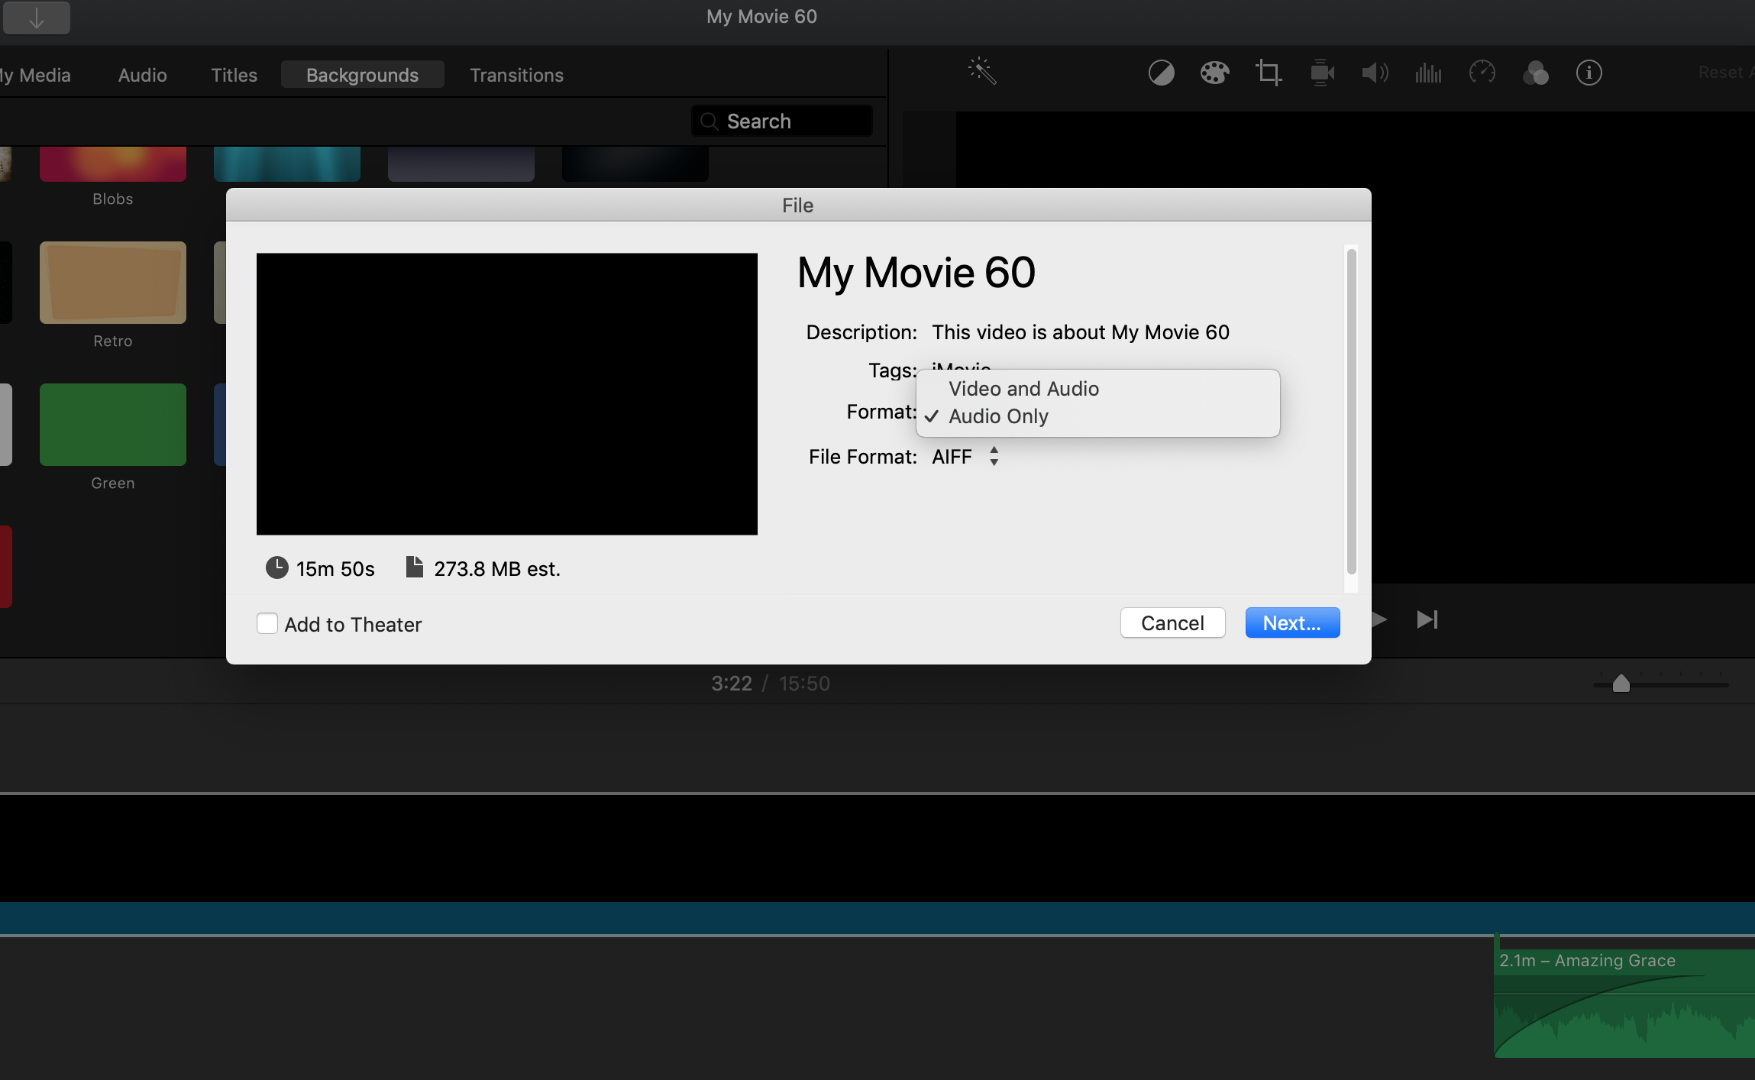
Task: Click the Next... button
Action: [1292, 623]
